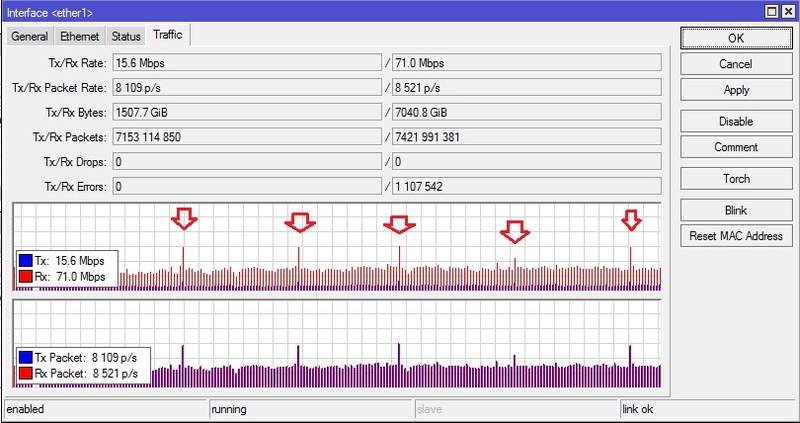800x423 pixels.
Task: Click the Tx Errors field showing 0
Action: click(x=247, y=186)
